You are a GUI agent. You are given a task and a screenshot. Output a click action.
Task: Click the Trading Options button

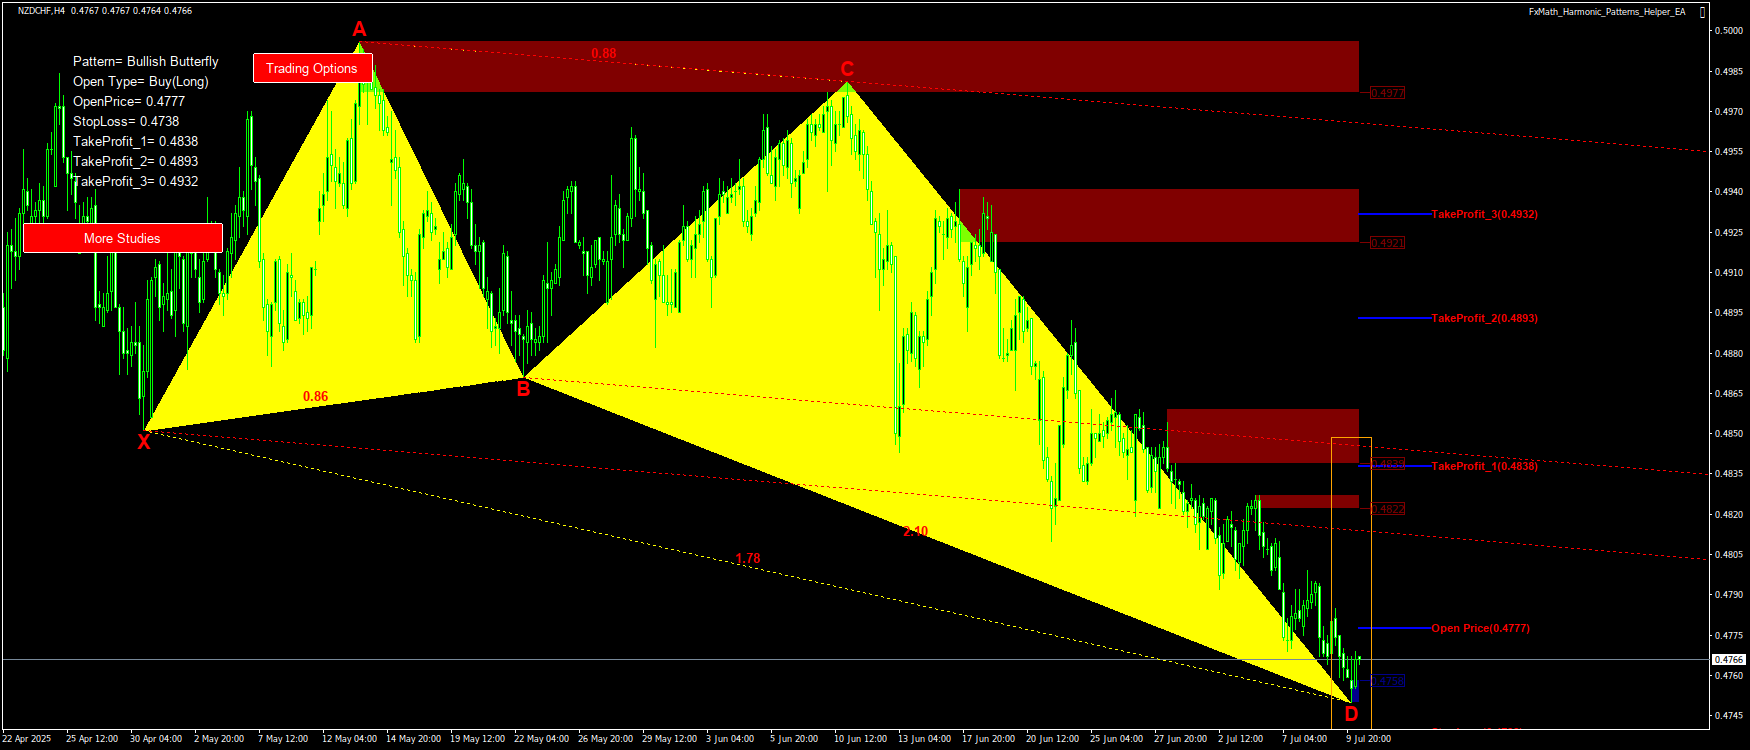pyautogui.click(x=312, y=68)
